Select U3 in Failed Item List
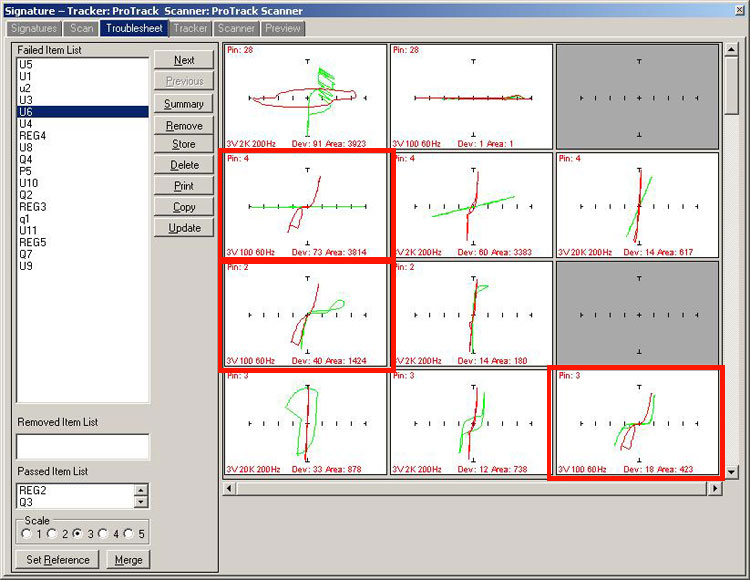This screenshot has width=750, height=580. tap(83, 100)
